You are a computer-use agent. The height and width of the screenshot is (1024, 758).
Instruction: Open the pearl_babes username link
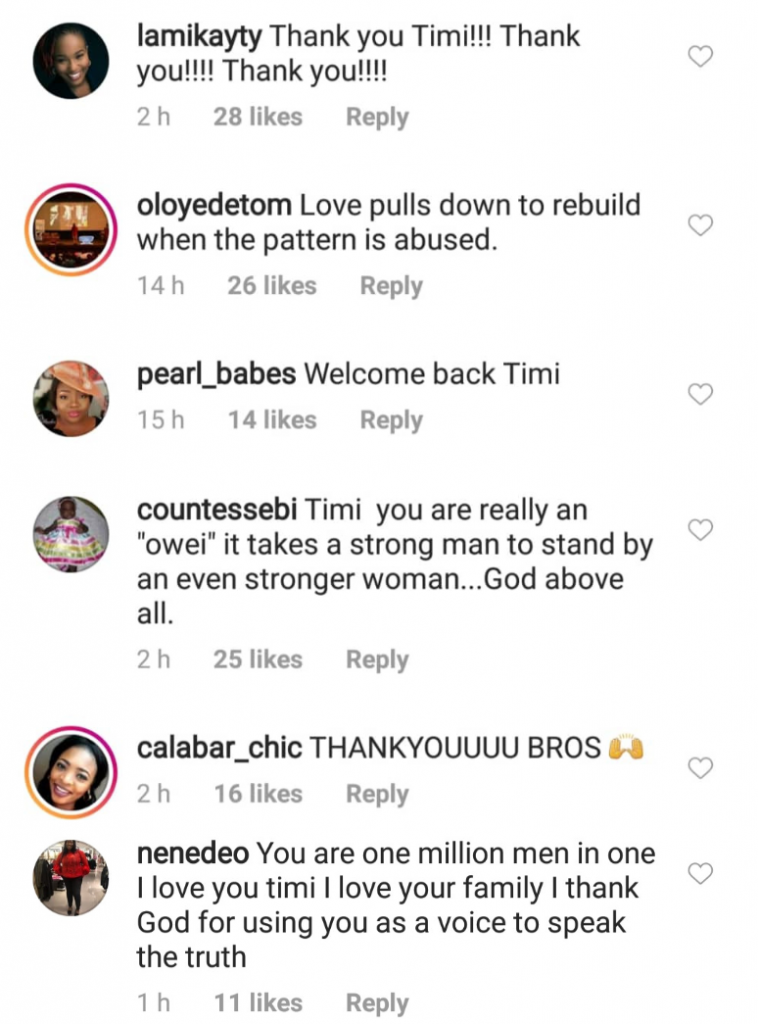216,374
